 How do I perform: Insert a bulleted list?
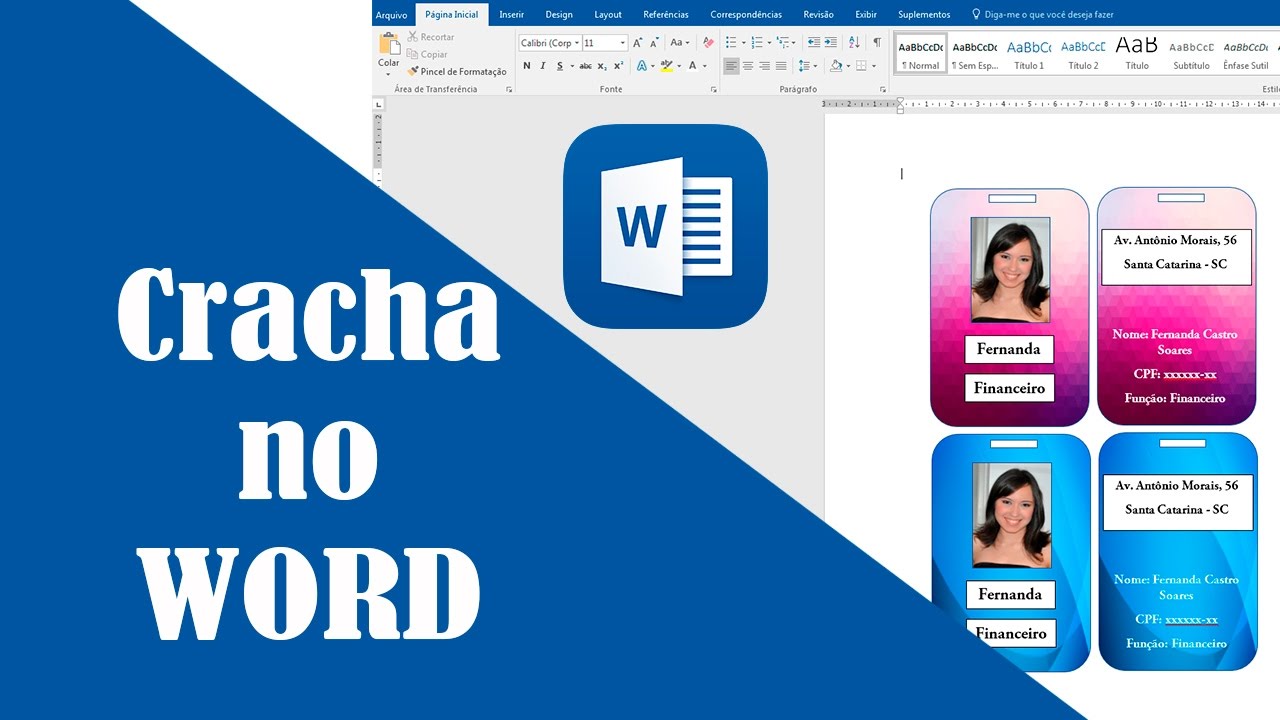(x=730, y=43)
